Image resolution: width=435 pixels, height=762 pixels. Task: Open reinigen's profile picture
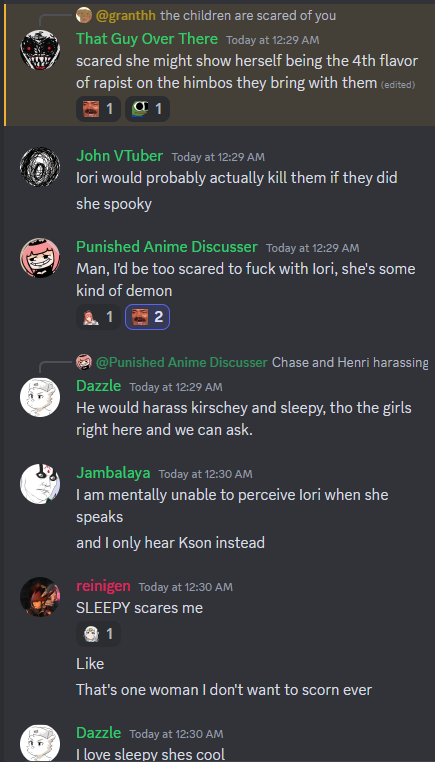pos(40,597)
